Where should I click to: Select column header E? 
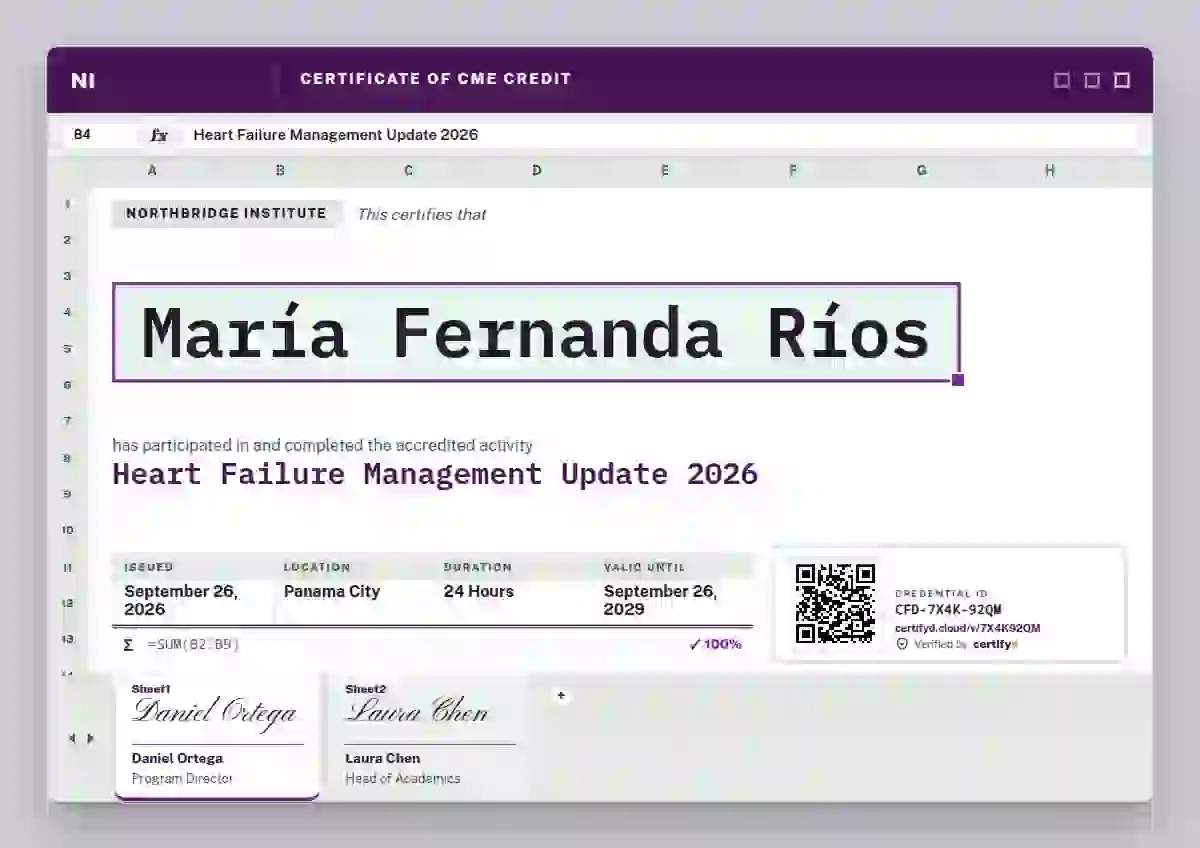click(665, 171)
